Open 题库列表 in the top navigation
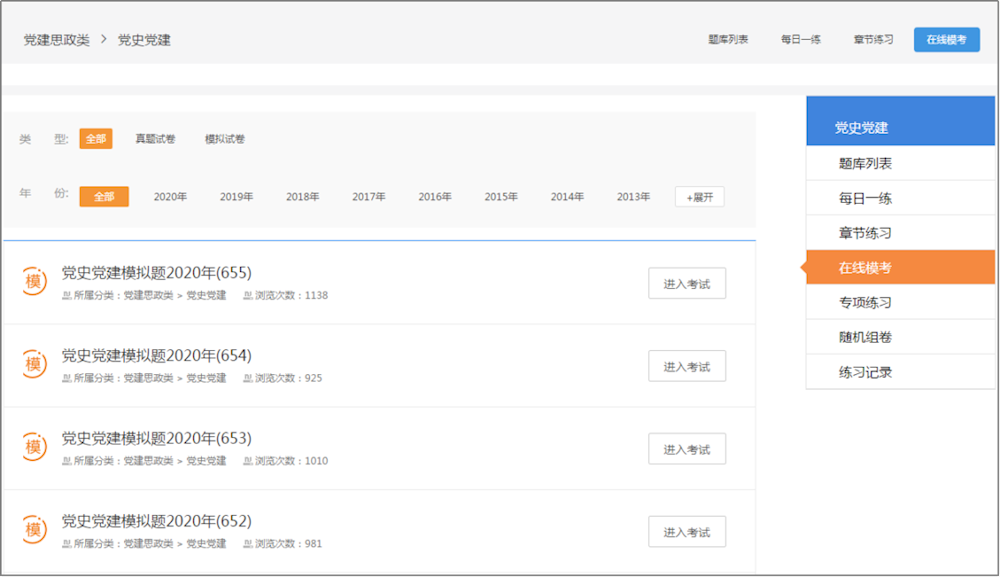The image size is (1000, 577). tap(728, 40)
